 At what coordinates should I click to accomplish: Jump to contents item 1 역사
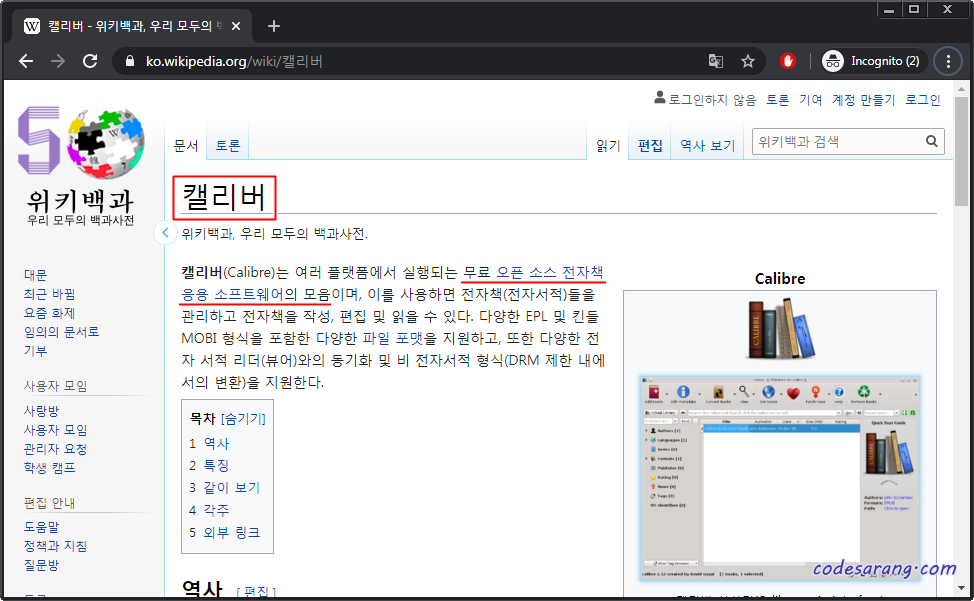[217, 443]
